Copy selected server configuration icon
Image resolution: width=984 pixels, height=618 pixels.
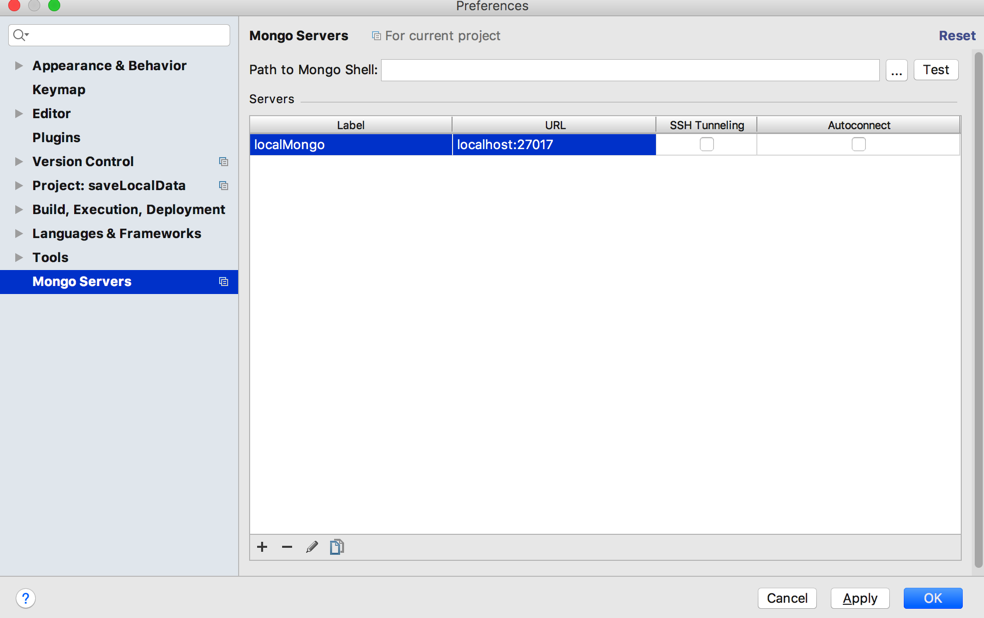(x=337, y=547)
